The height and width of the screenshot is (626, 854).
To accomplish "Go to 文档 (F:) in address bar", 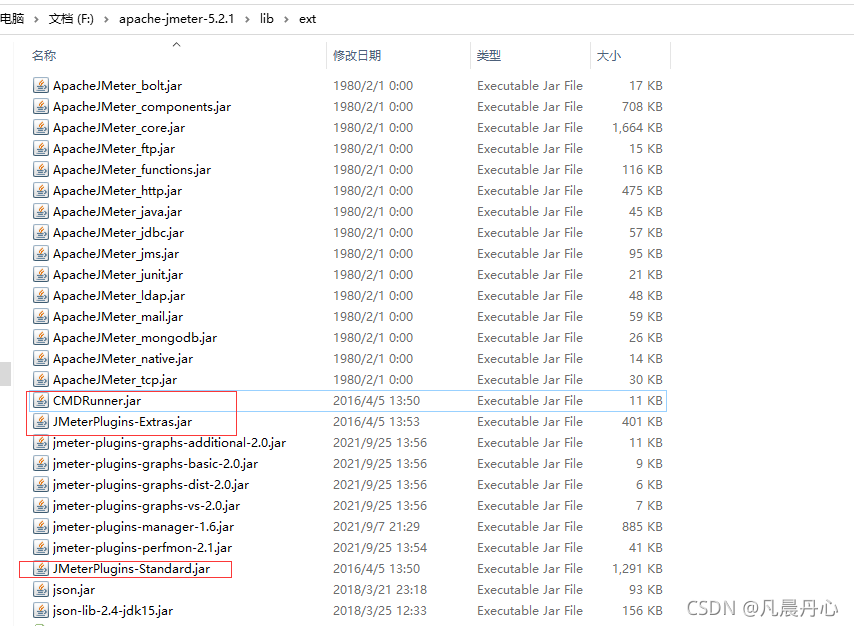I will (x=71, y=19).
